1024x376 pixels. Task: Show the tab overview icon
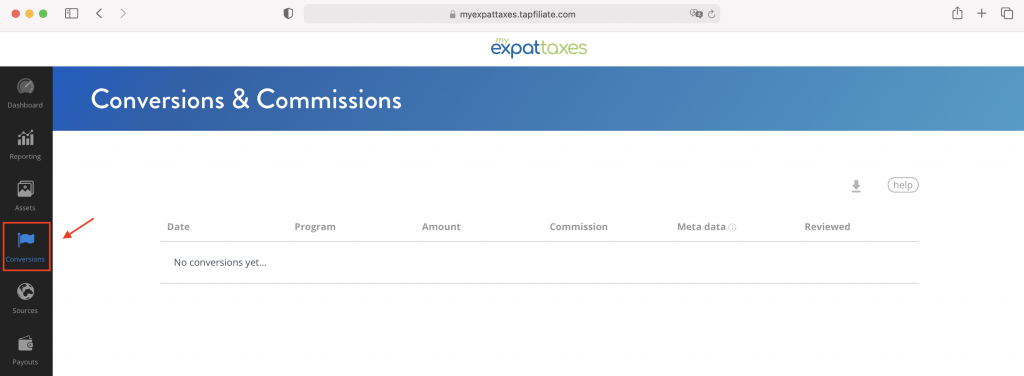coord(1007,13)
